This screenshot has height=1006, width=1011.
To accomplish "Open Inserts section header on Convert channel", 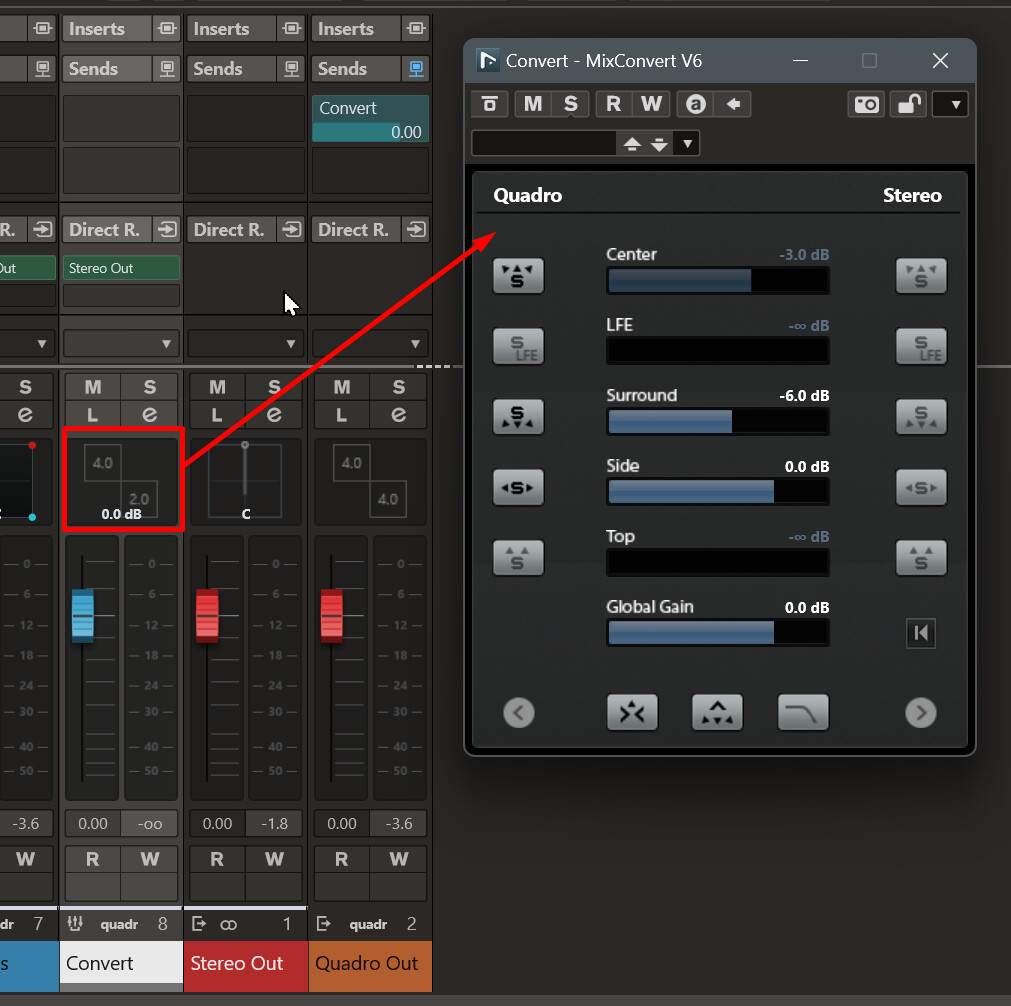I will click(x=108, y=28).
